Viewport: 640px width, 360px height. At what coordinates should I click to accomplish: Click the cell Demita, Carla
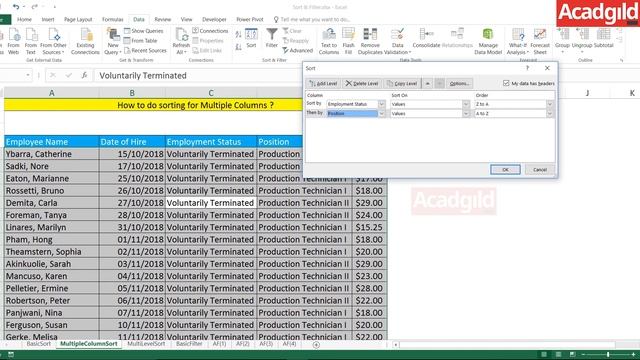(x=51, y=203)
